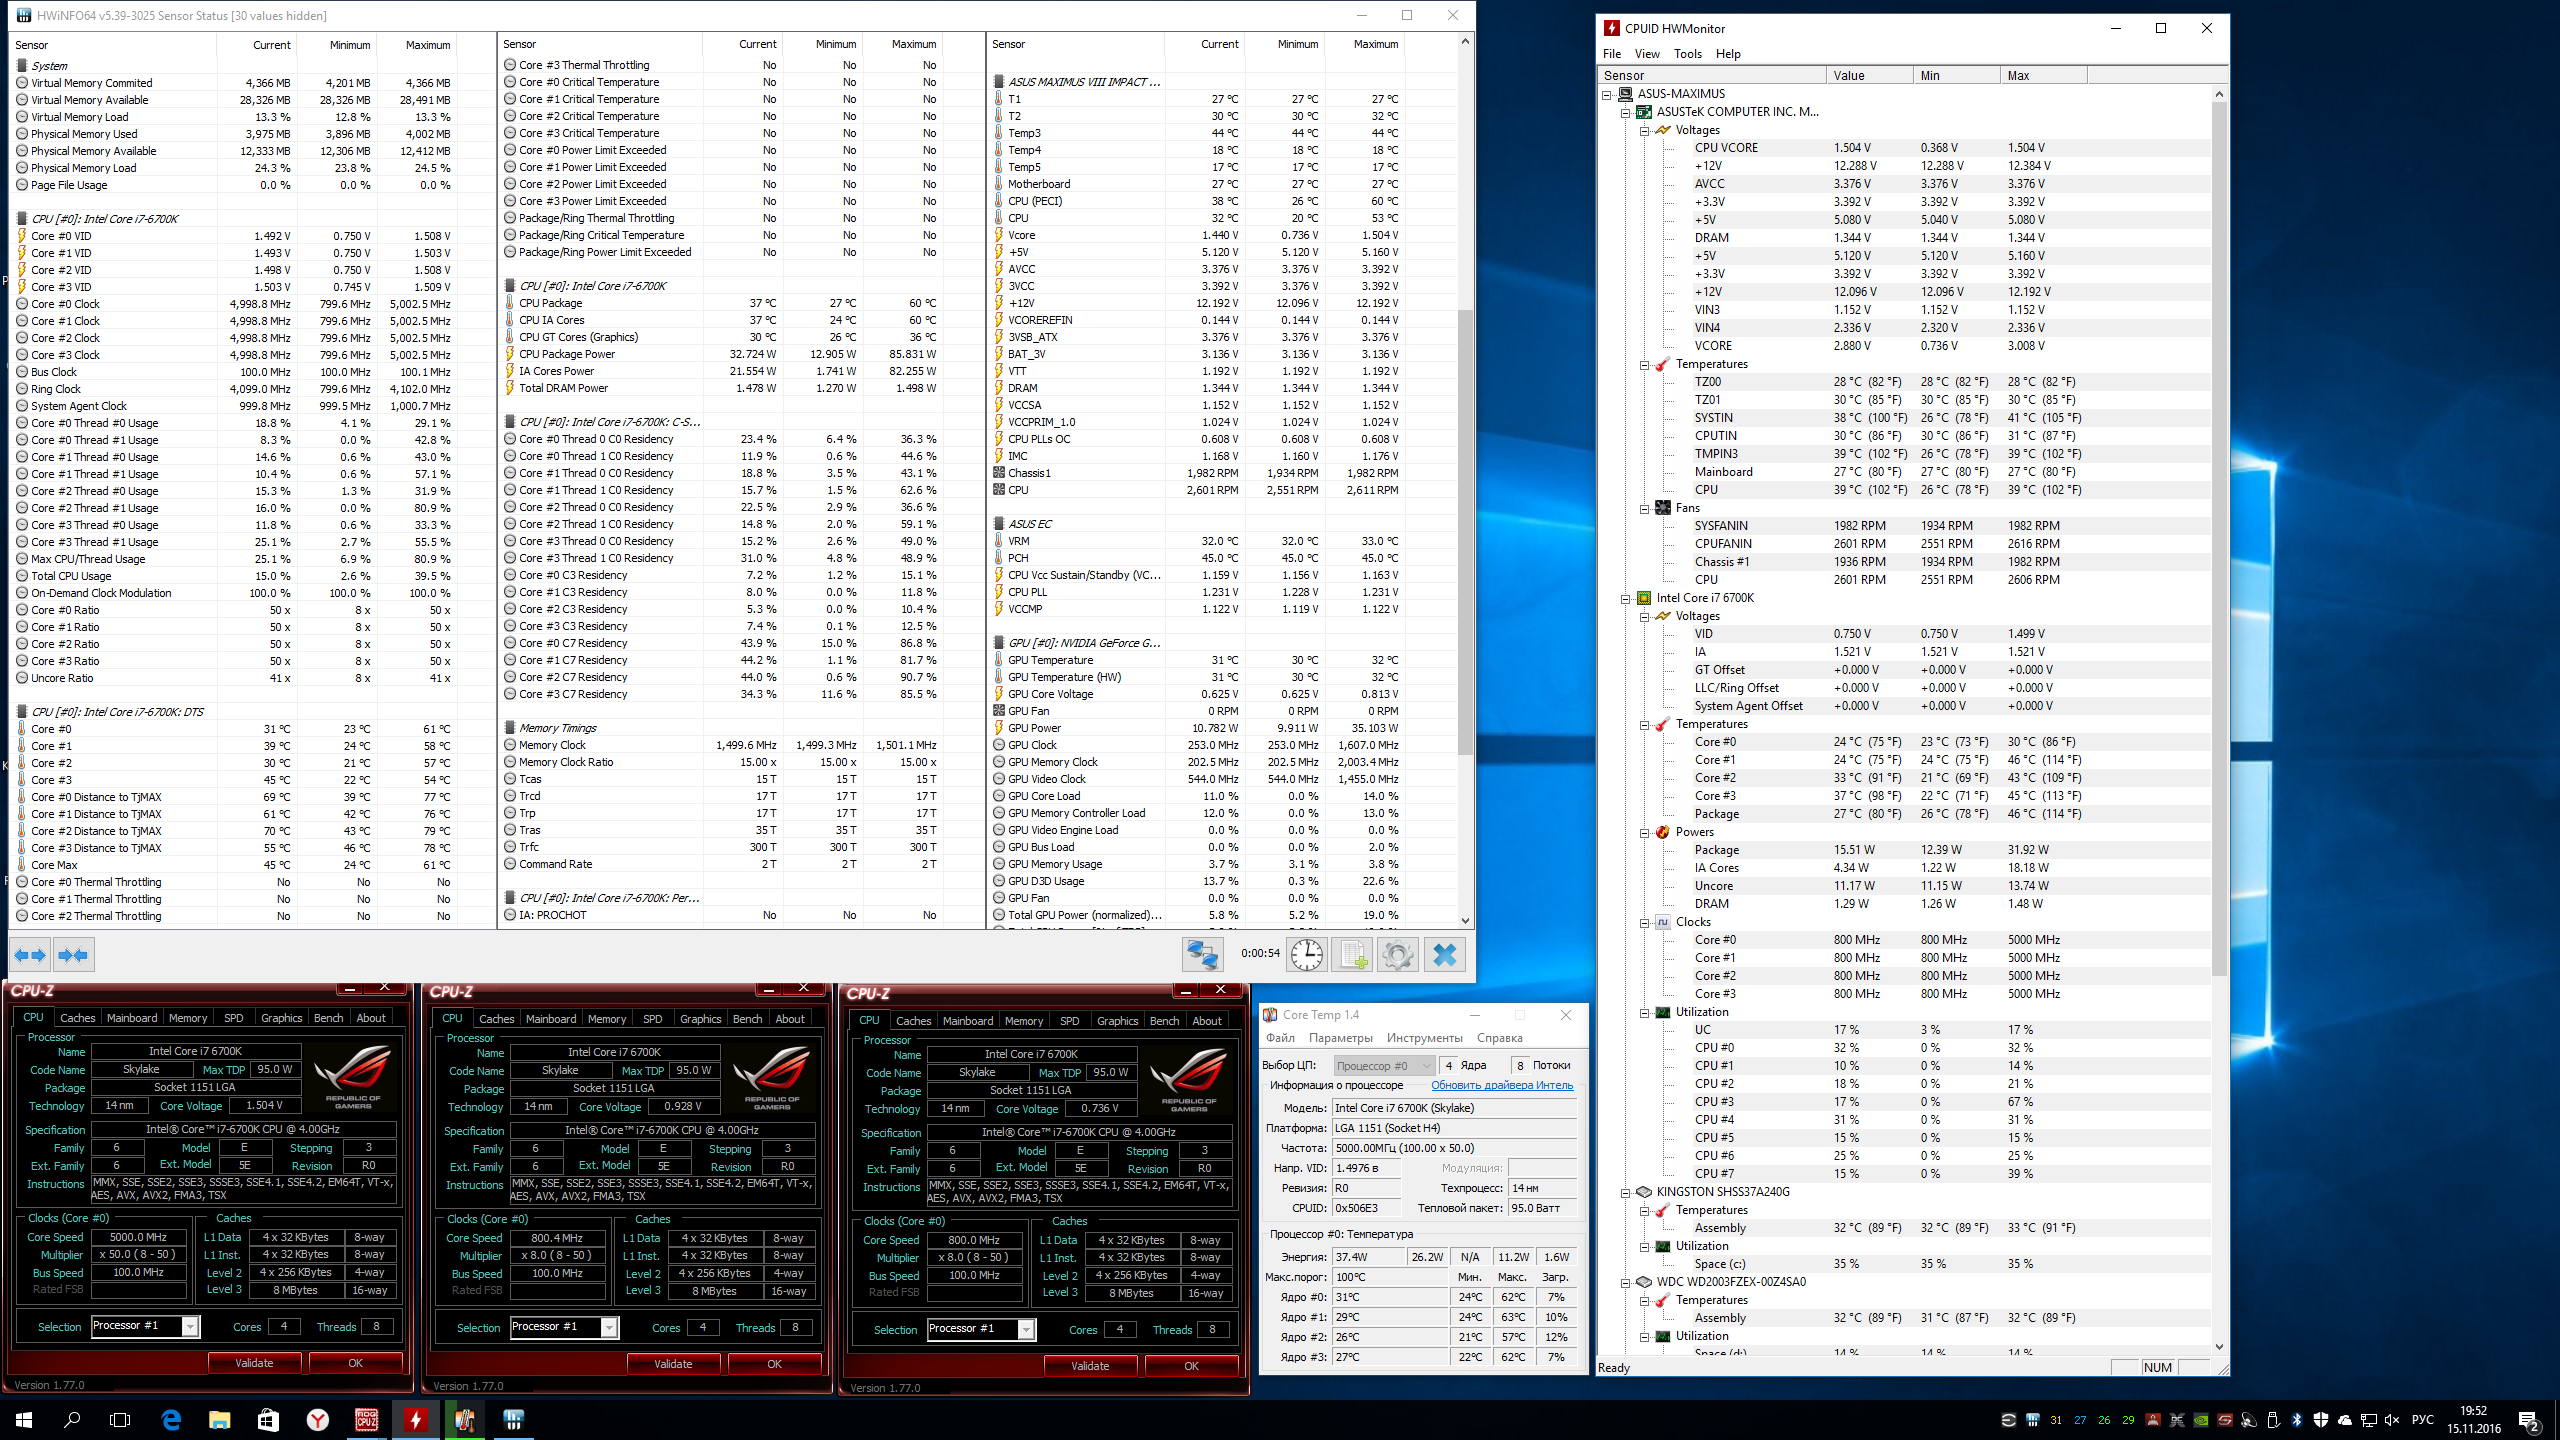Click the logging start sheet icon

(x=1352, y=955)
